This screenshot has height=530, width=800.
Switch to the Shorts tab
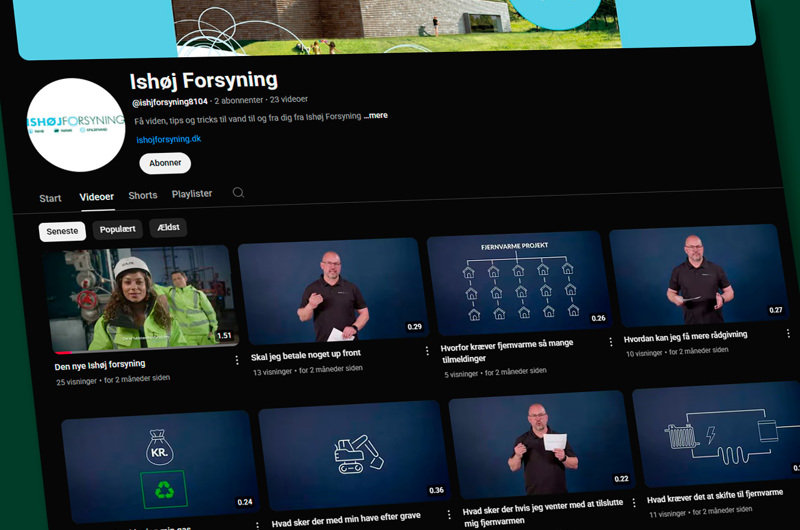(x=143, y=196)
